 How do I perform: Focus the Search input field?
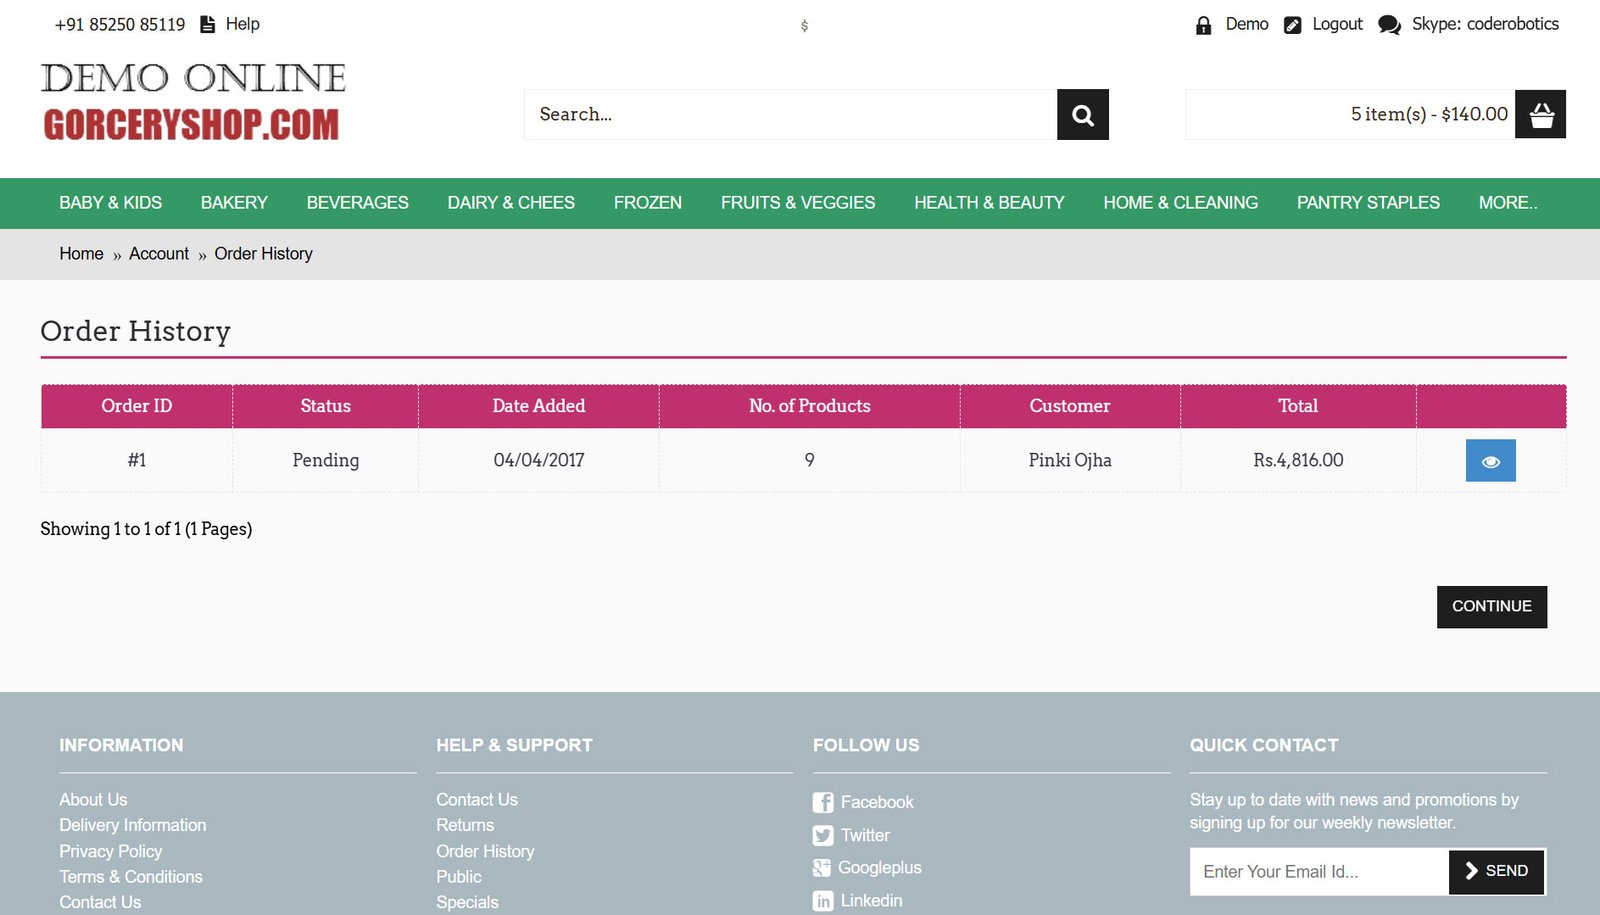tap(790, 115)
